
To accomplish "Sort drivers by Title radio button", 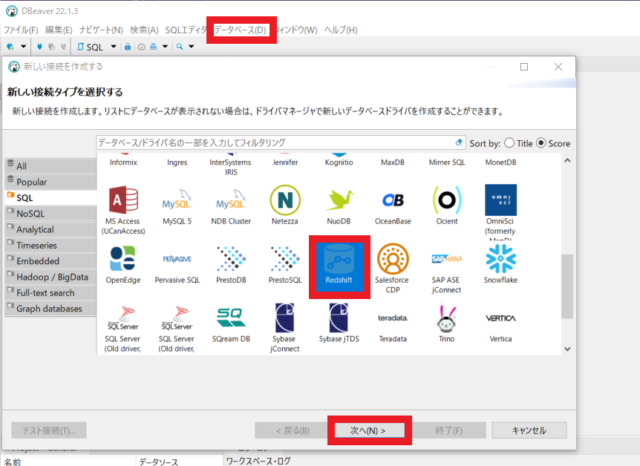I will click(509, 143).
